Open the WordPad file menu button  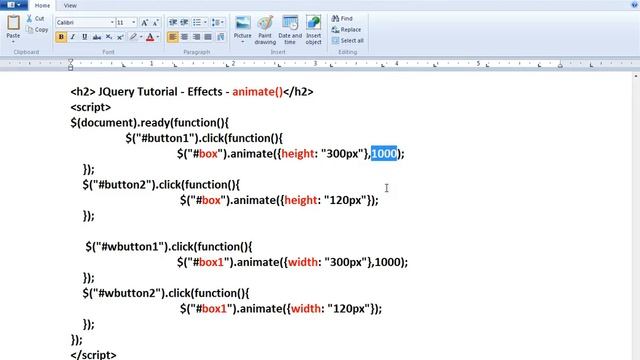pyautogui.click(x=13, y=5)
